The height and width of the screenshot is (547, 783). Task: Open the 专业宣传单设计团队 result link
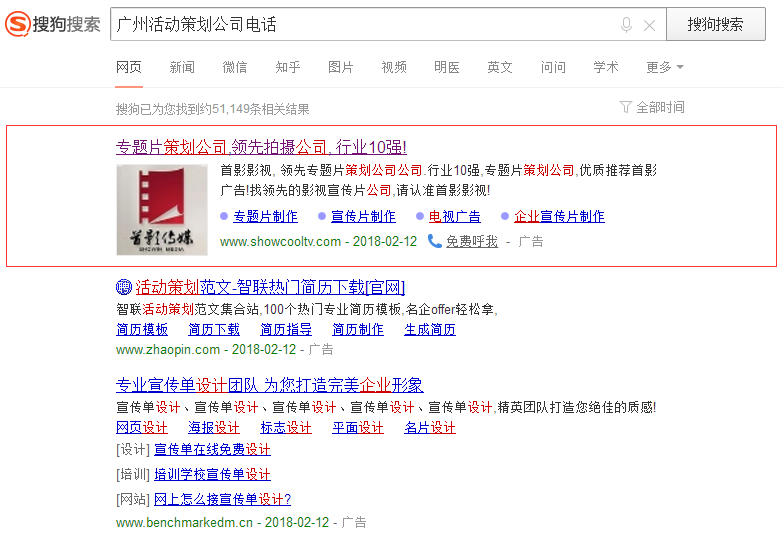pos(269,385)
